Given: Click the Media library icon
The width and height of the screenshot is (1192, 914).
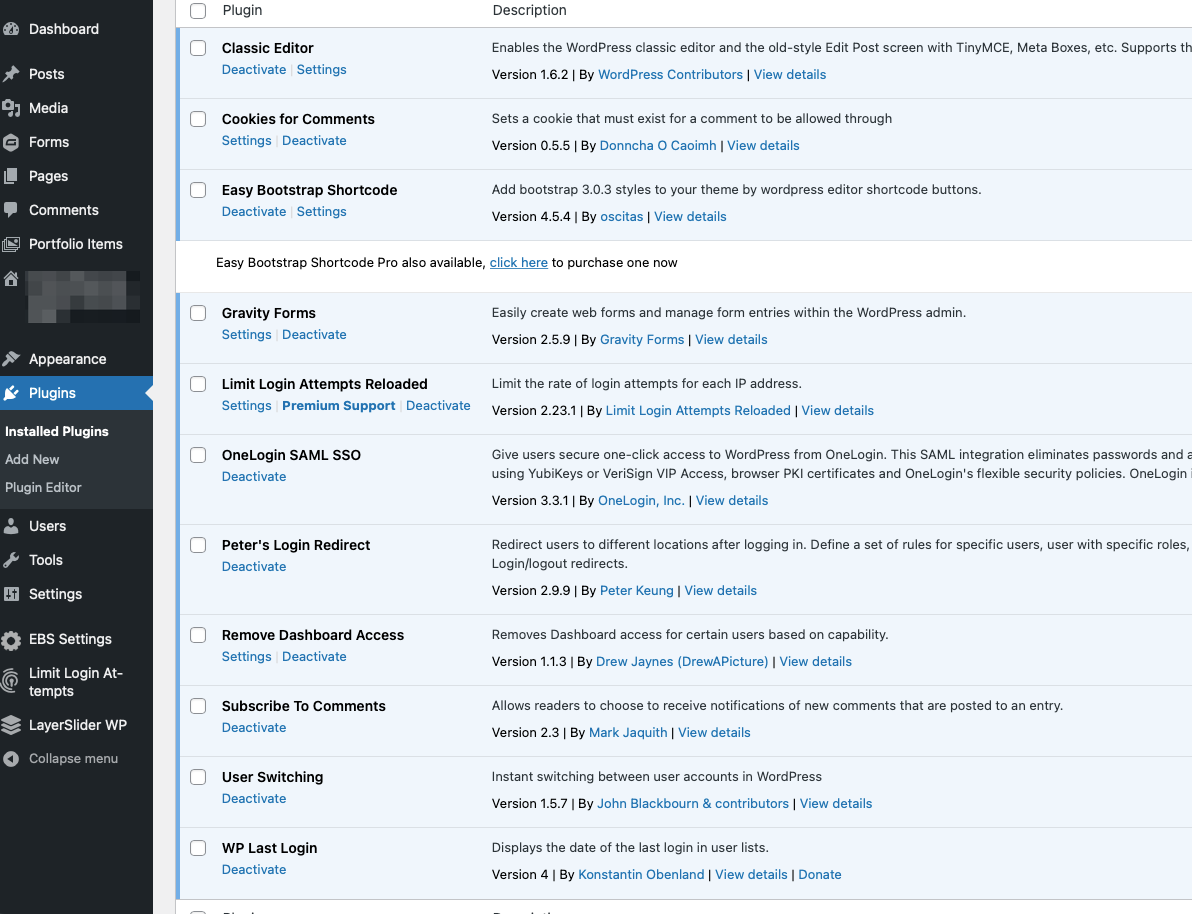Looking at the screenshot, I should tap(11, 108).
